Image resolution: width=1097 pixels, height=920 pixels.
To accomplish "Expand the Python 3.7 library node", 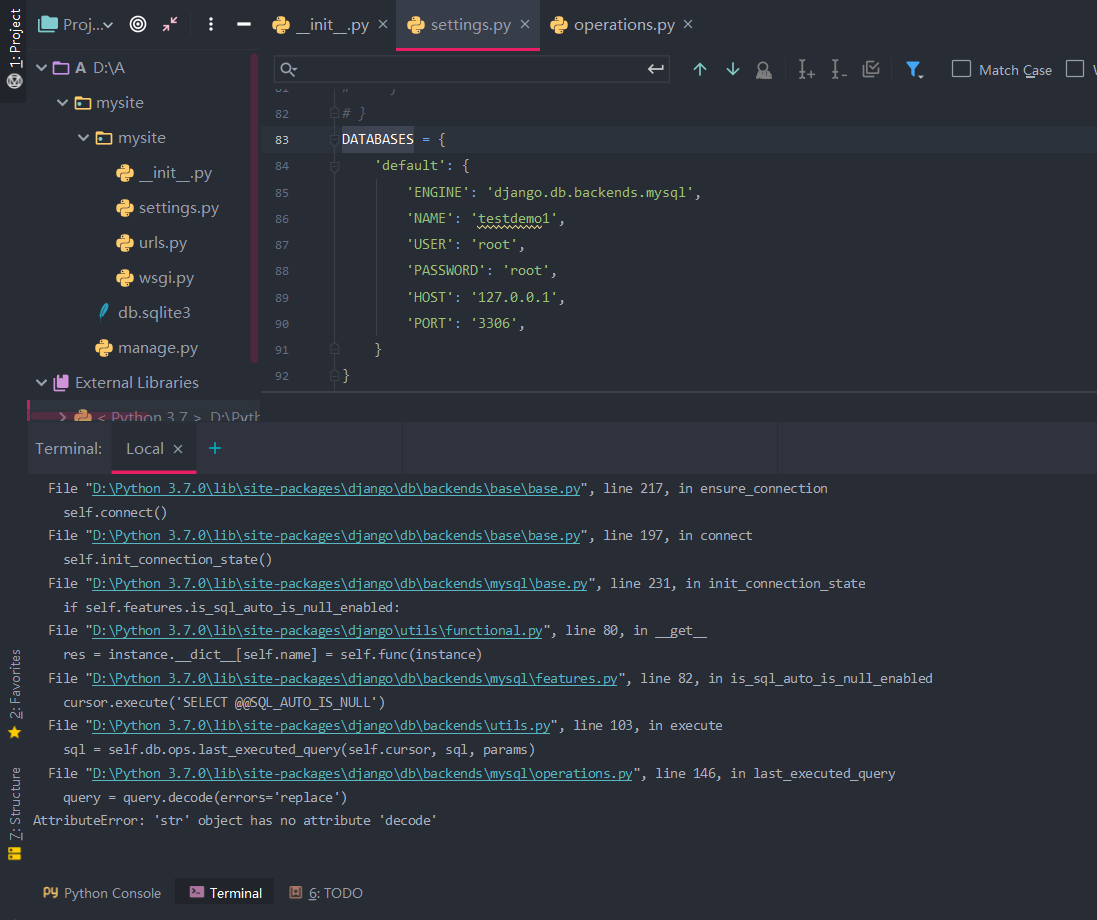I will 63,416.
